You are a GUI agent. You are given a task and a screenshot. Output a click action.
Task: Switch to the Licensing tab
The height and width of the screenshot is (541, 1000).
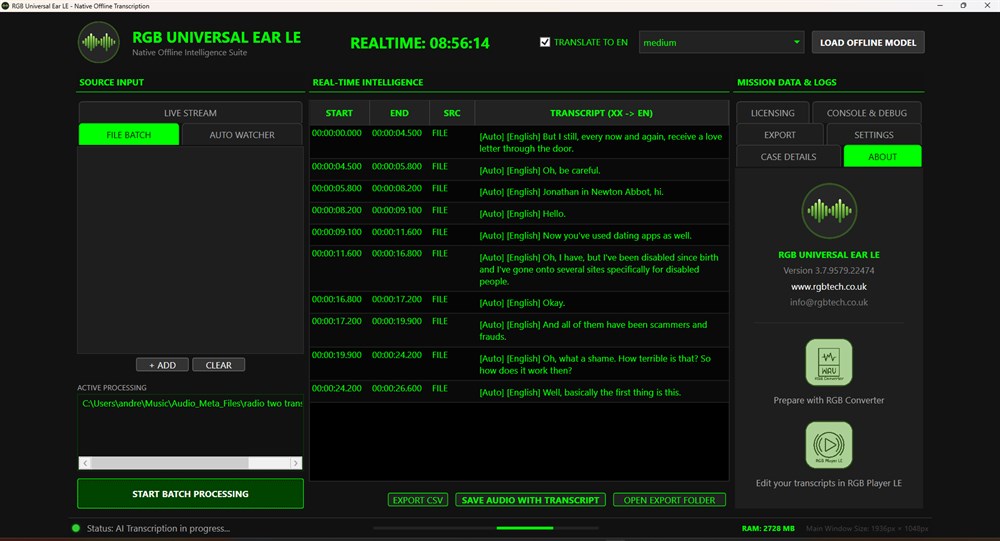click(x=772, y=113)
